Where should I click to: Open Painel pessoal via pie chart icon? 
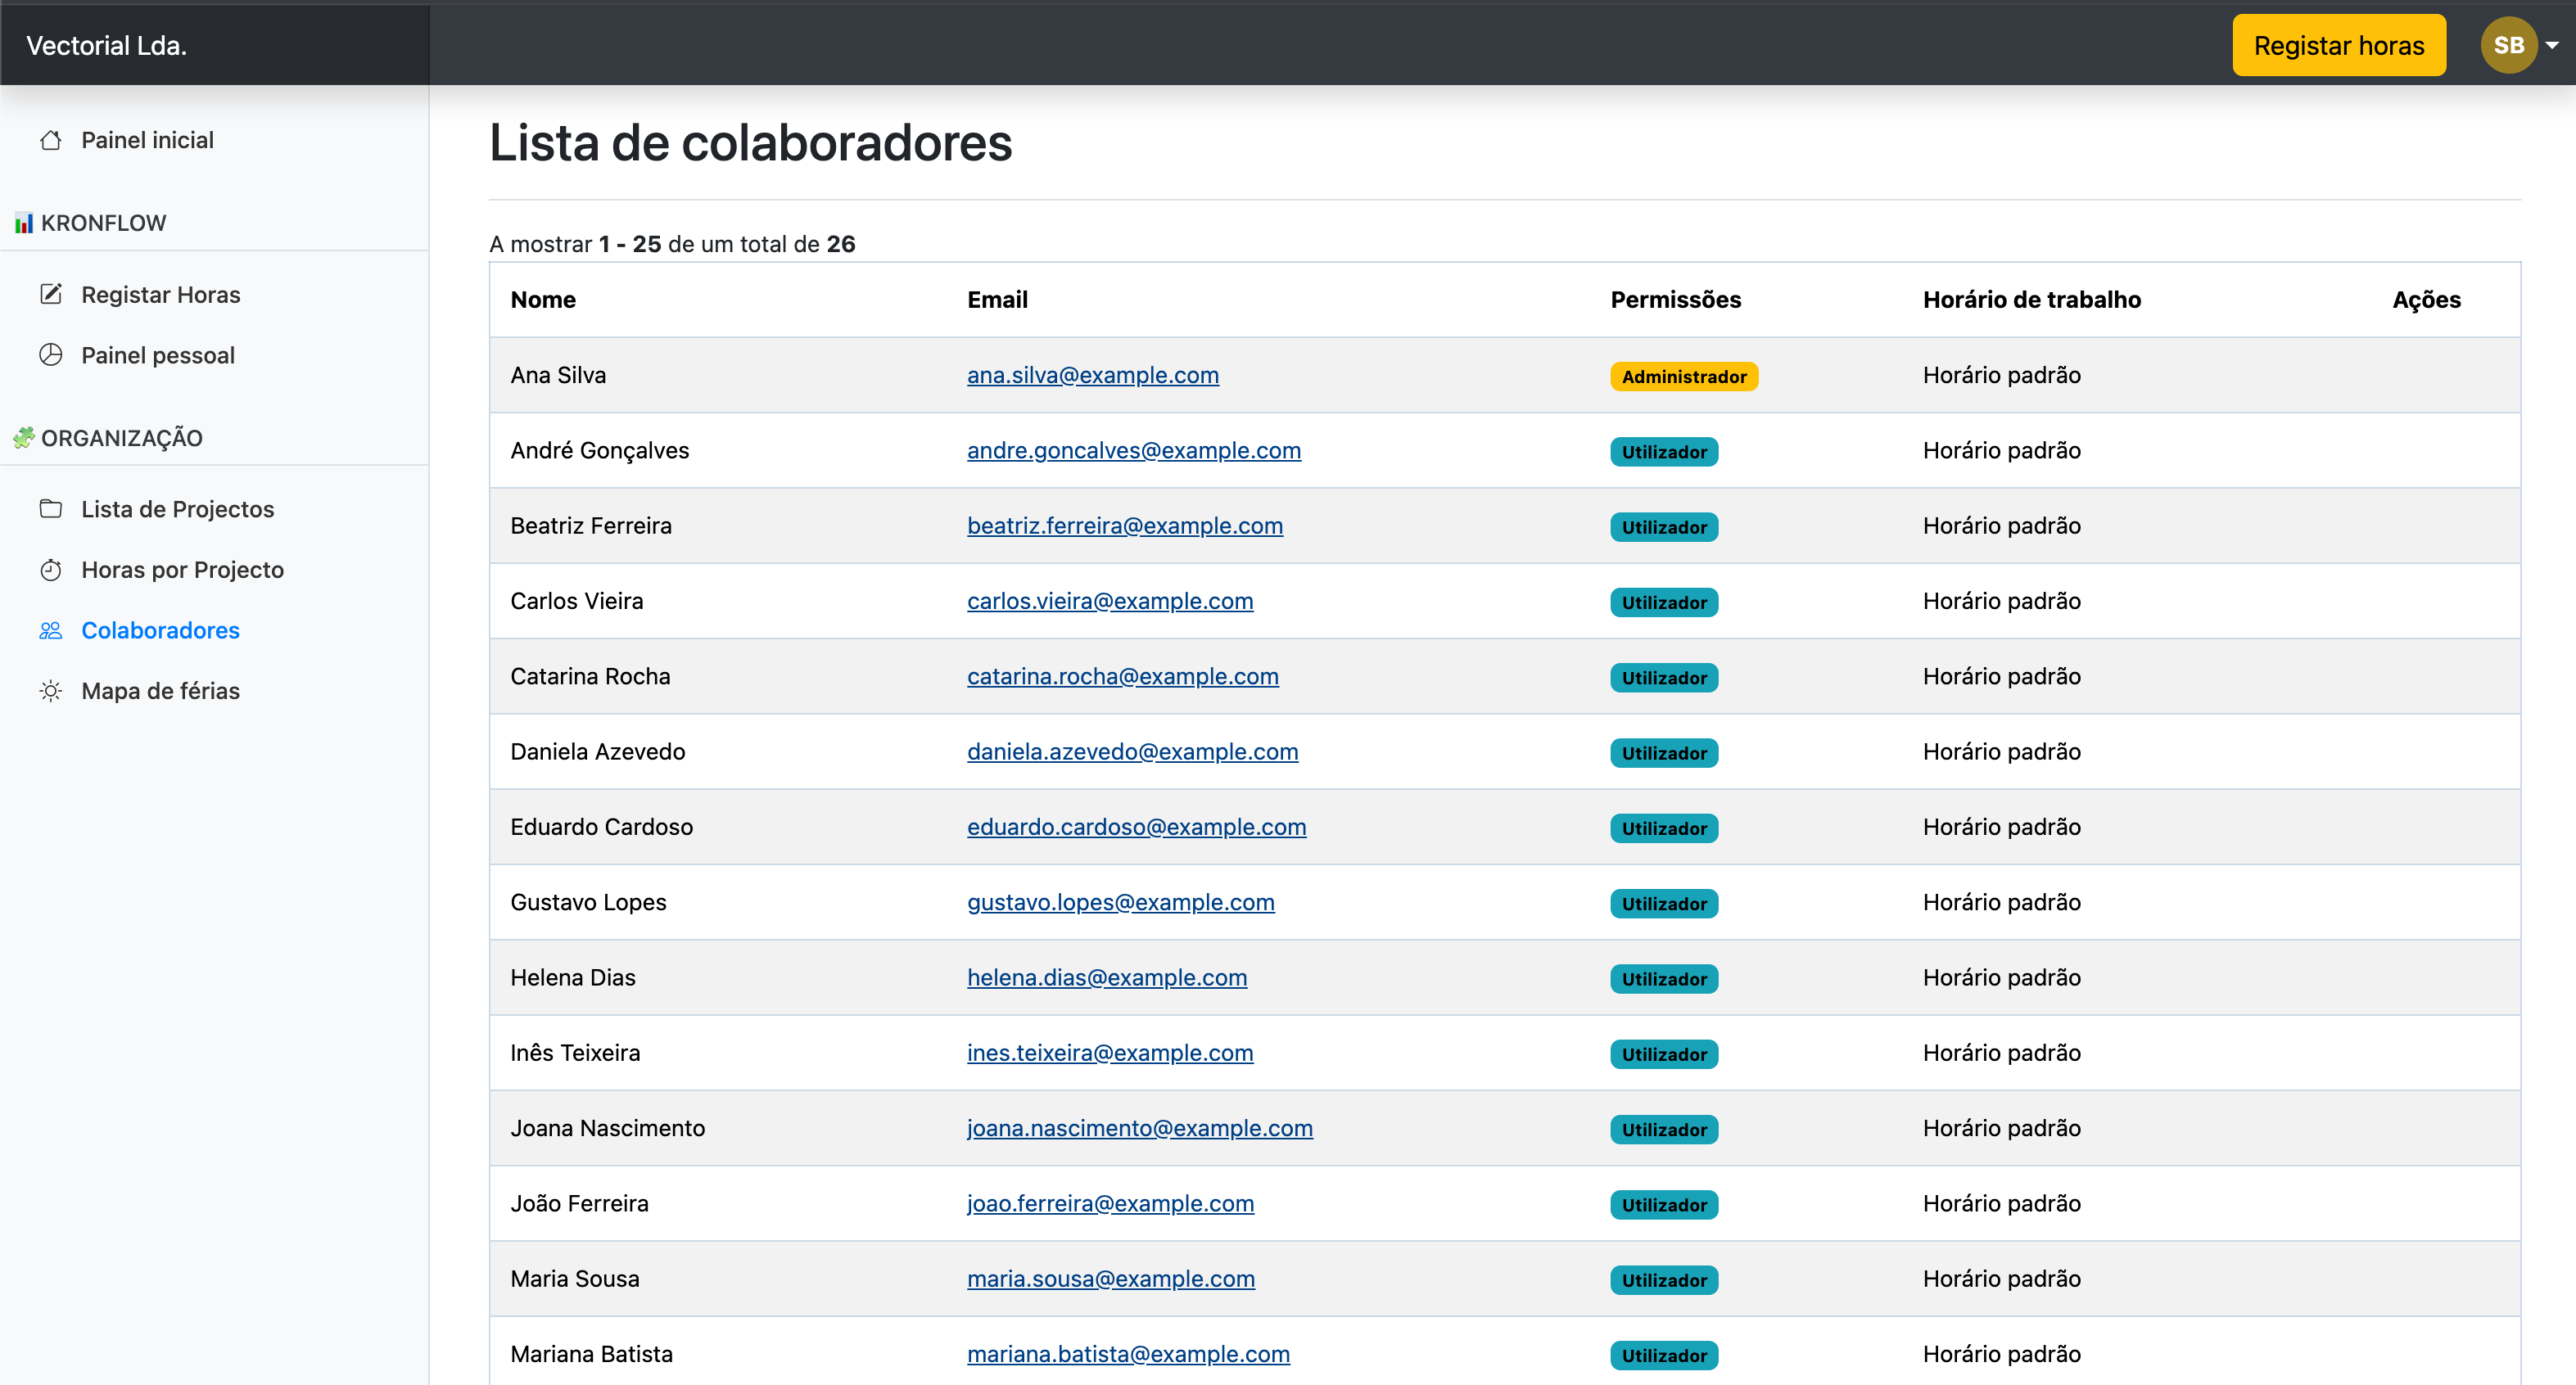pos(52,354)
